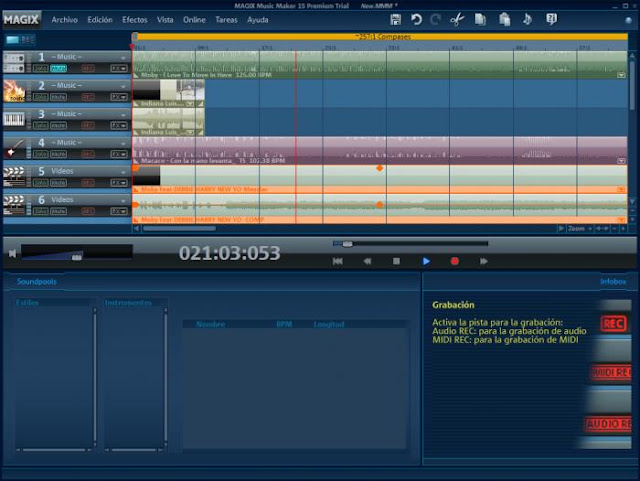Screen dimensions: 640x481
Task: Click the drum machine icon on track 1
Action: click(x=14, y=62)
